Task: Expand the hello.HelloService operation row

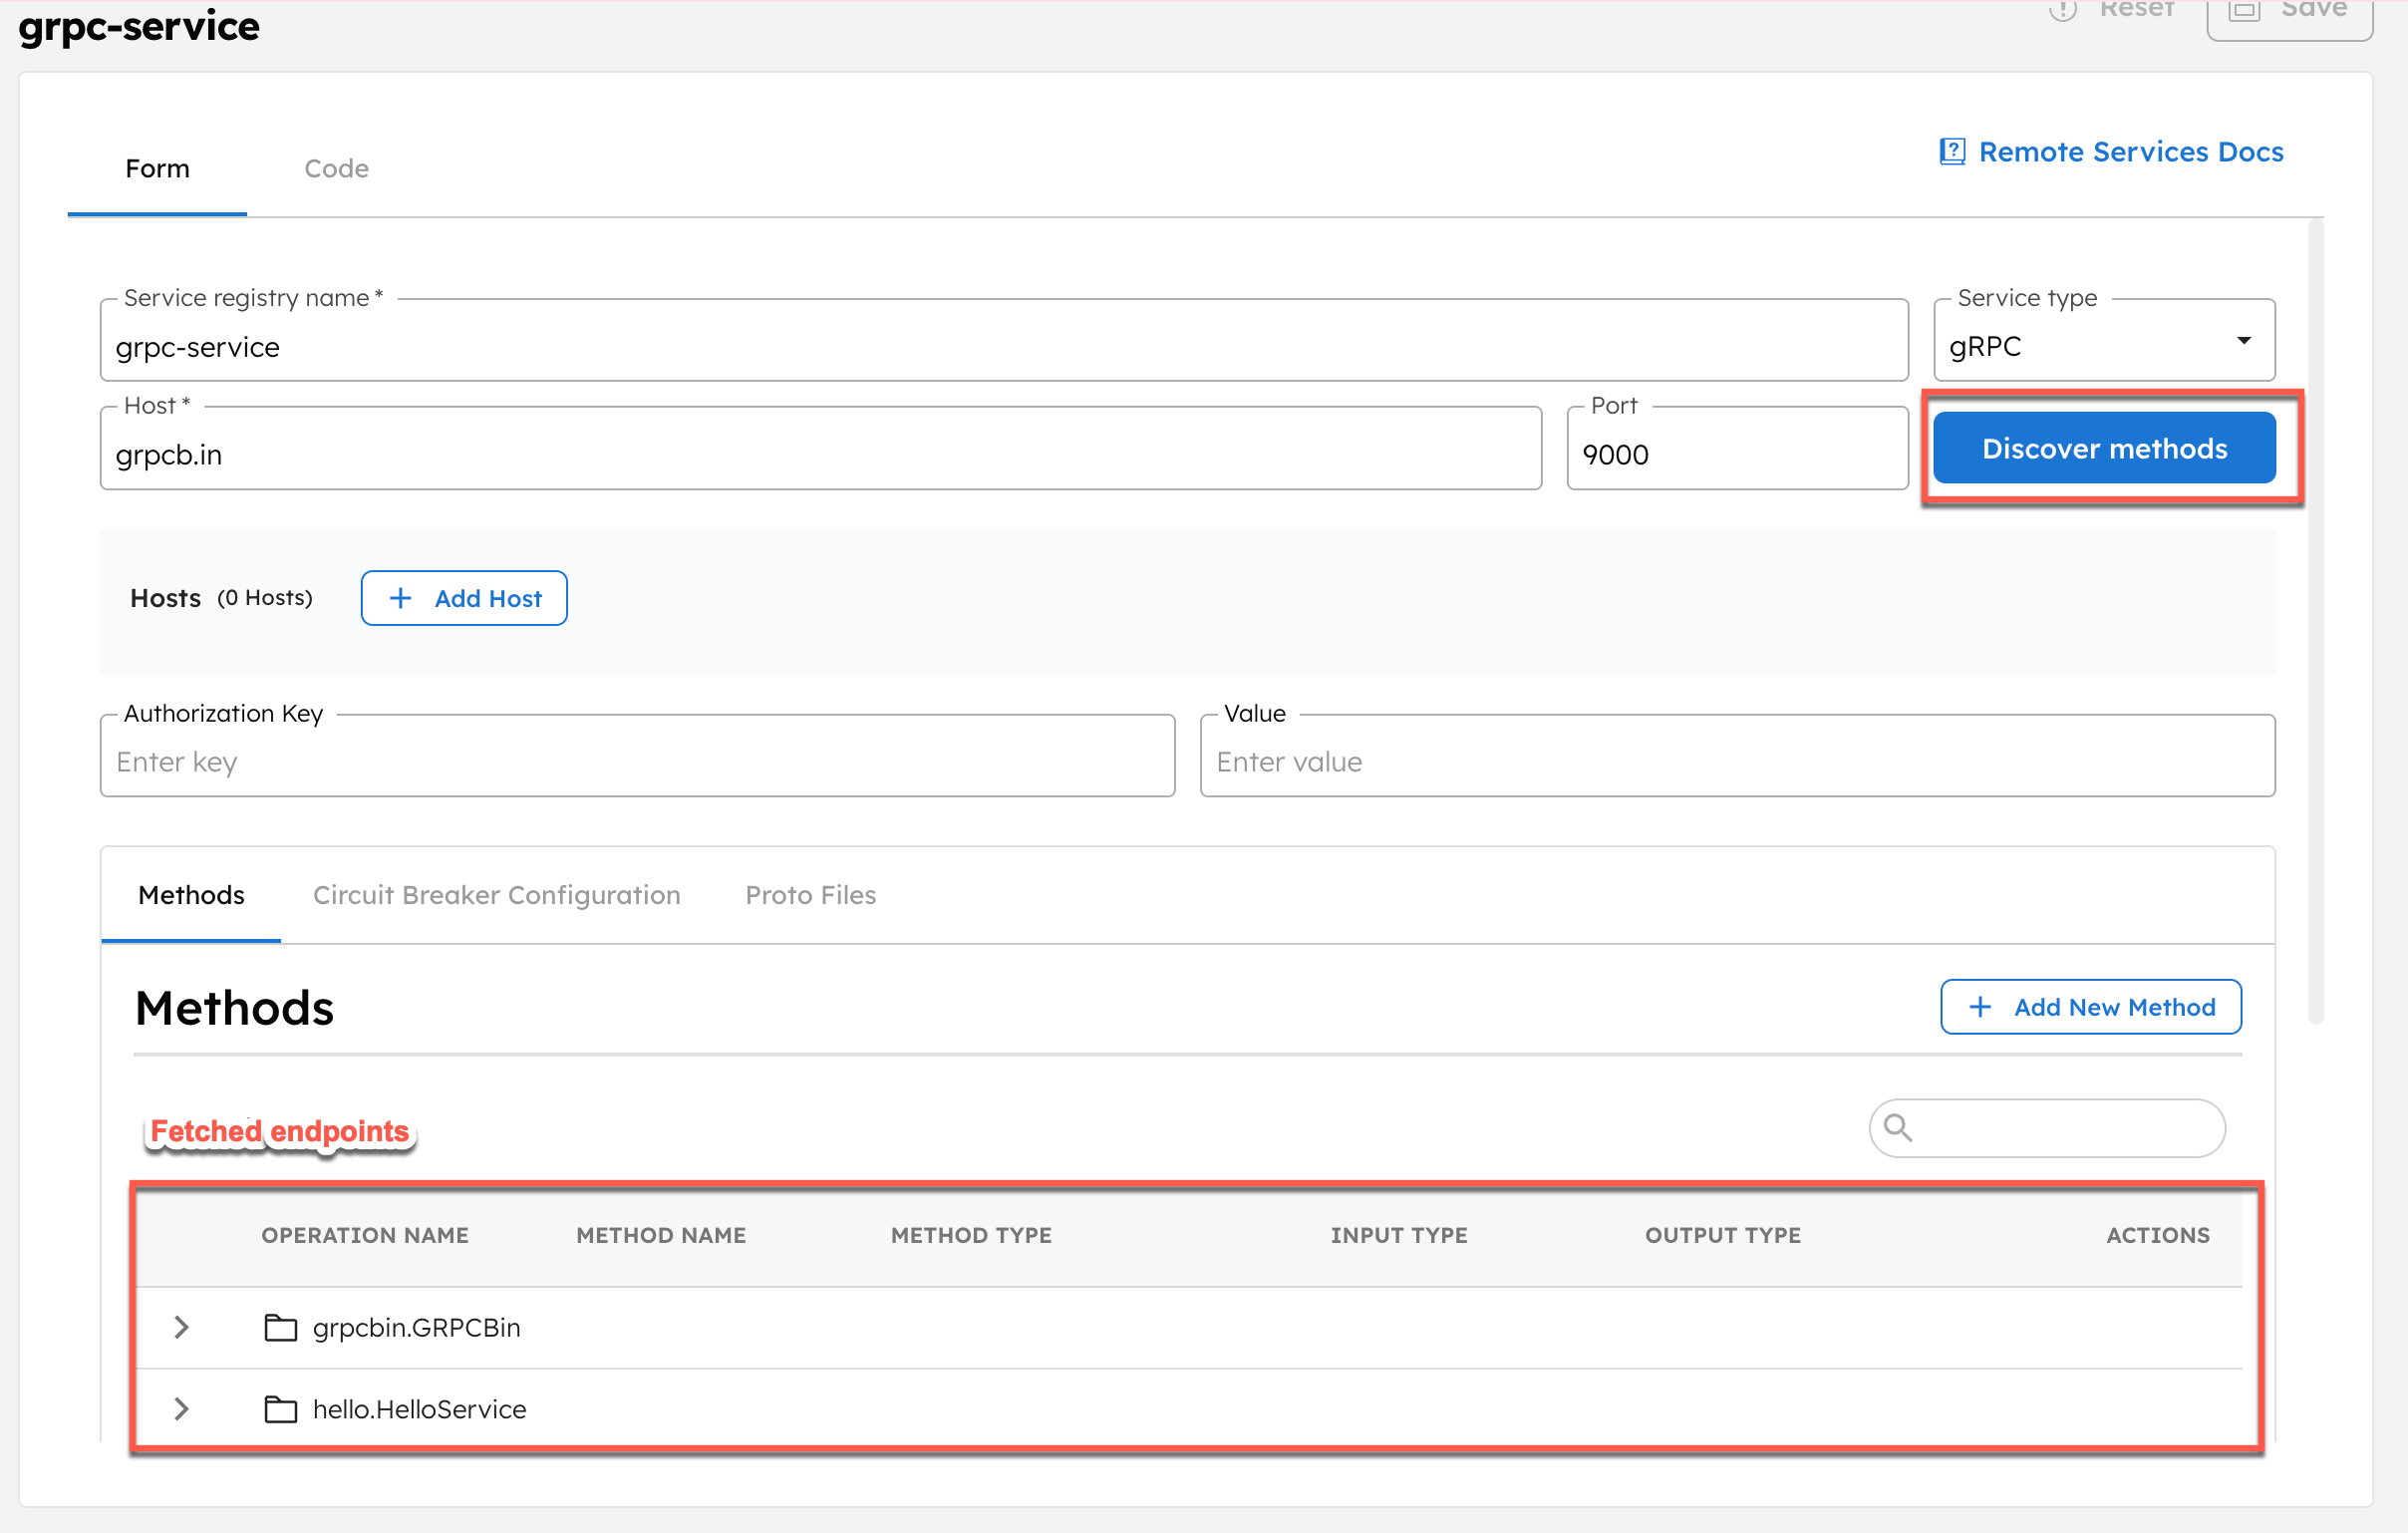Action: click(x=181, y=1409)
